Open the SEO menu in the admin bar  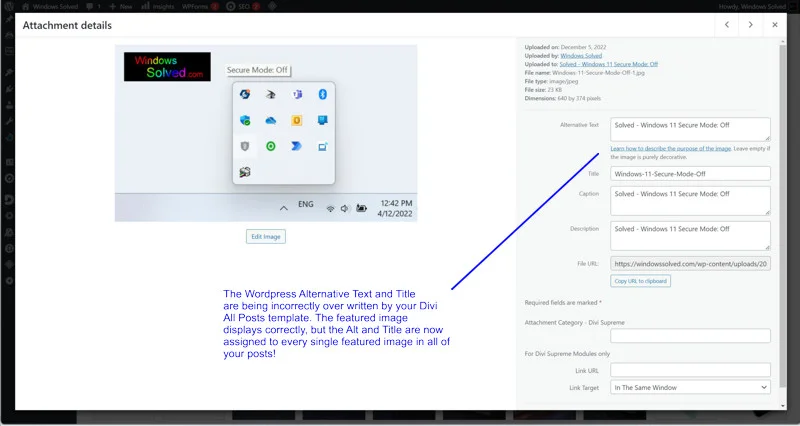[x=243, y=7]
